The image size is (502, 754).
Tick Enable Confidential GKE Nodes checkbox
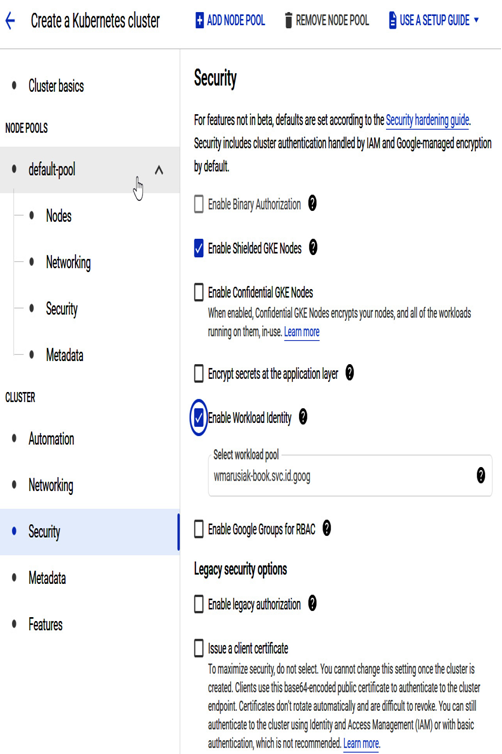coord(199,292)
